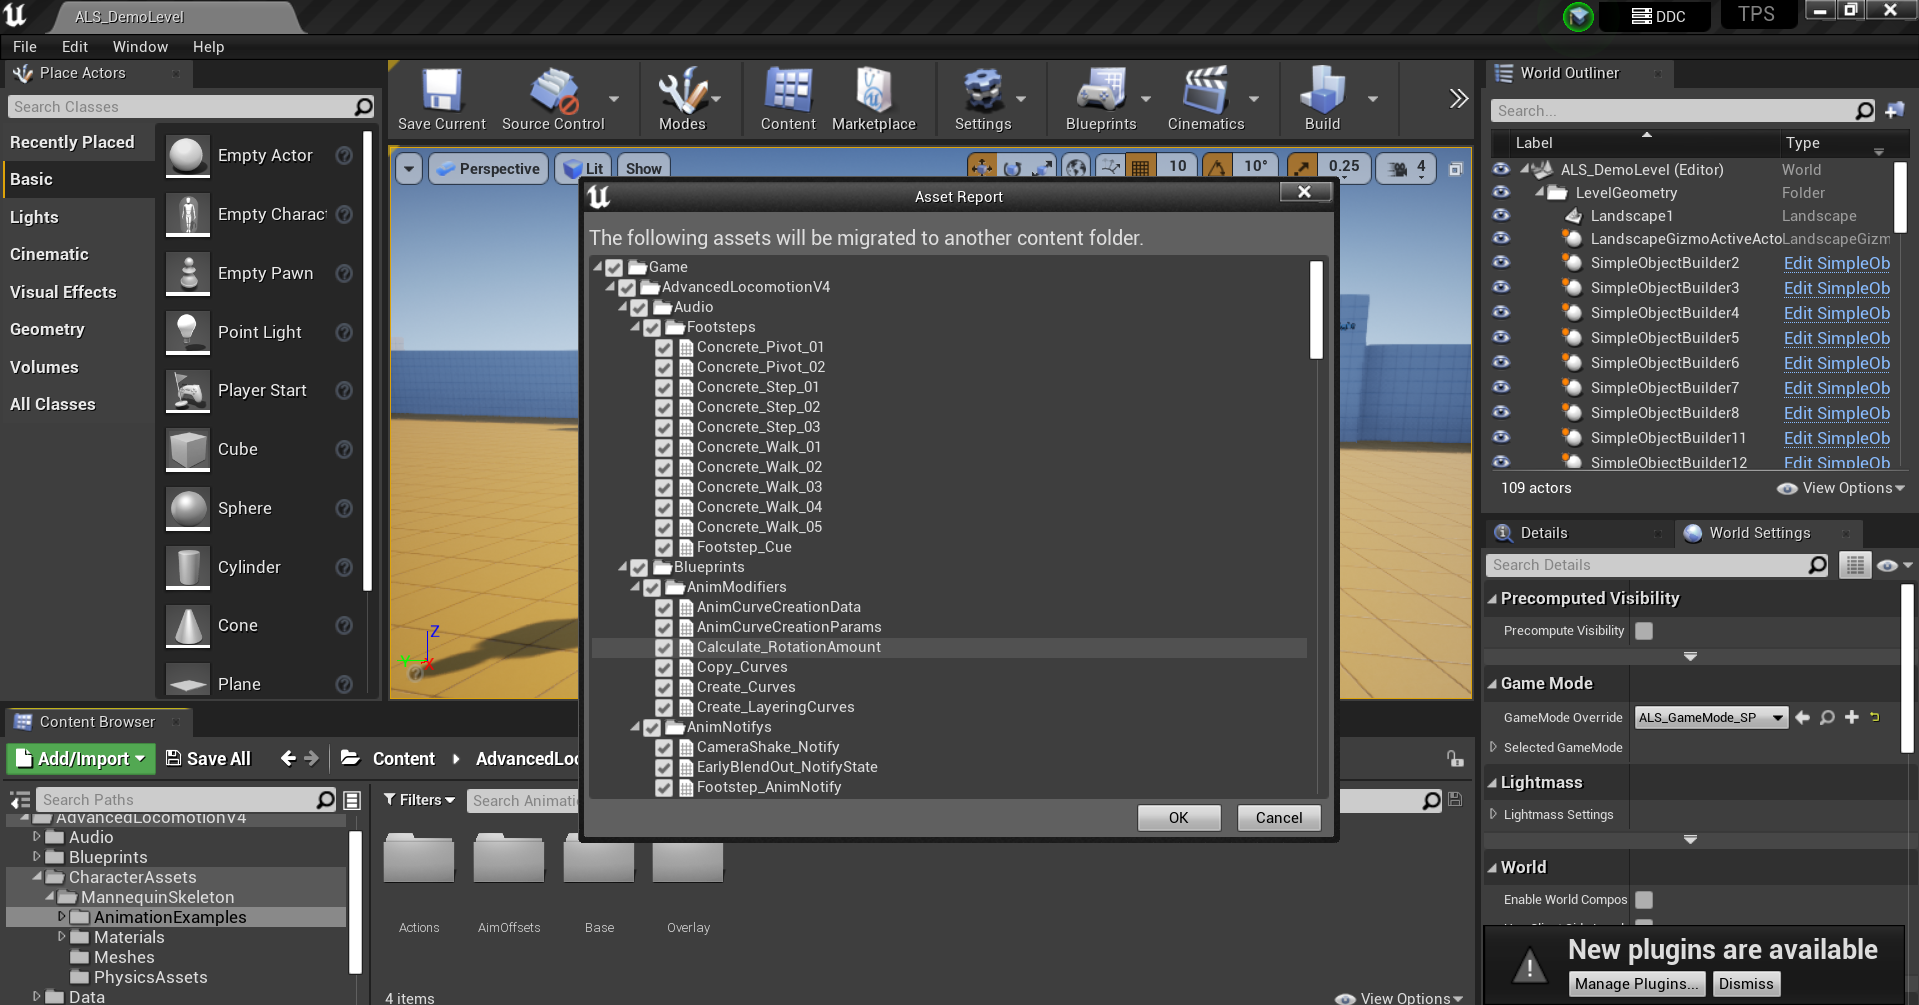The width and height of the screenshot is (1919, 1005).
Task: Expand Selected GameMode section
Action: pyautogui.click(x=1493, y=747)
